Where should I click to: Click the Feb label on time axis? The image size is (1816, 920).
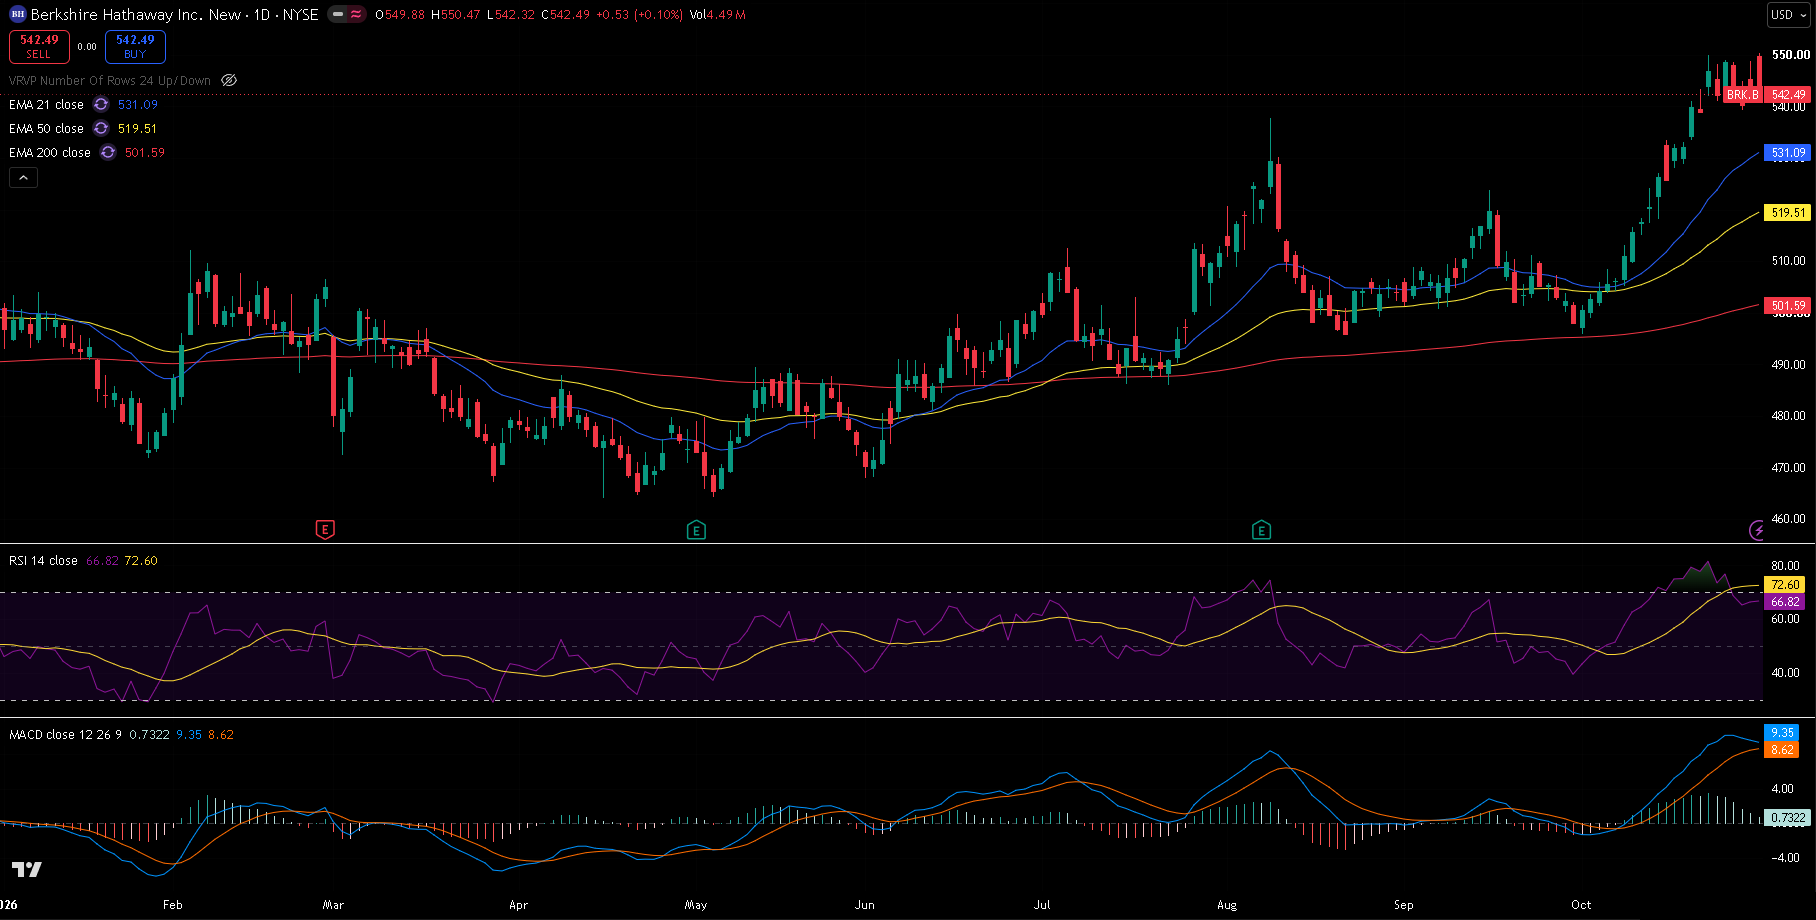[173, 904]
